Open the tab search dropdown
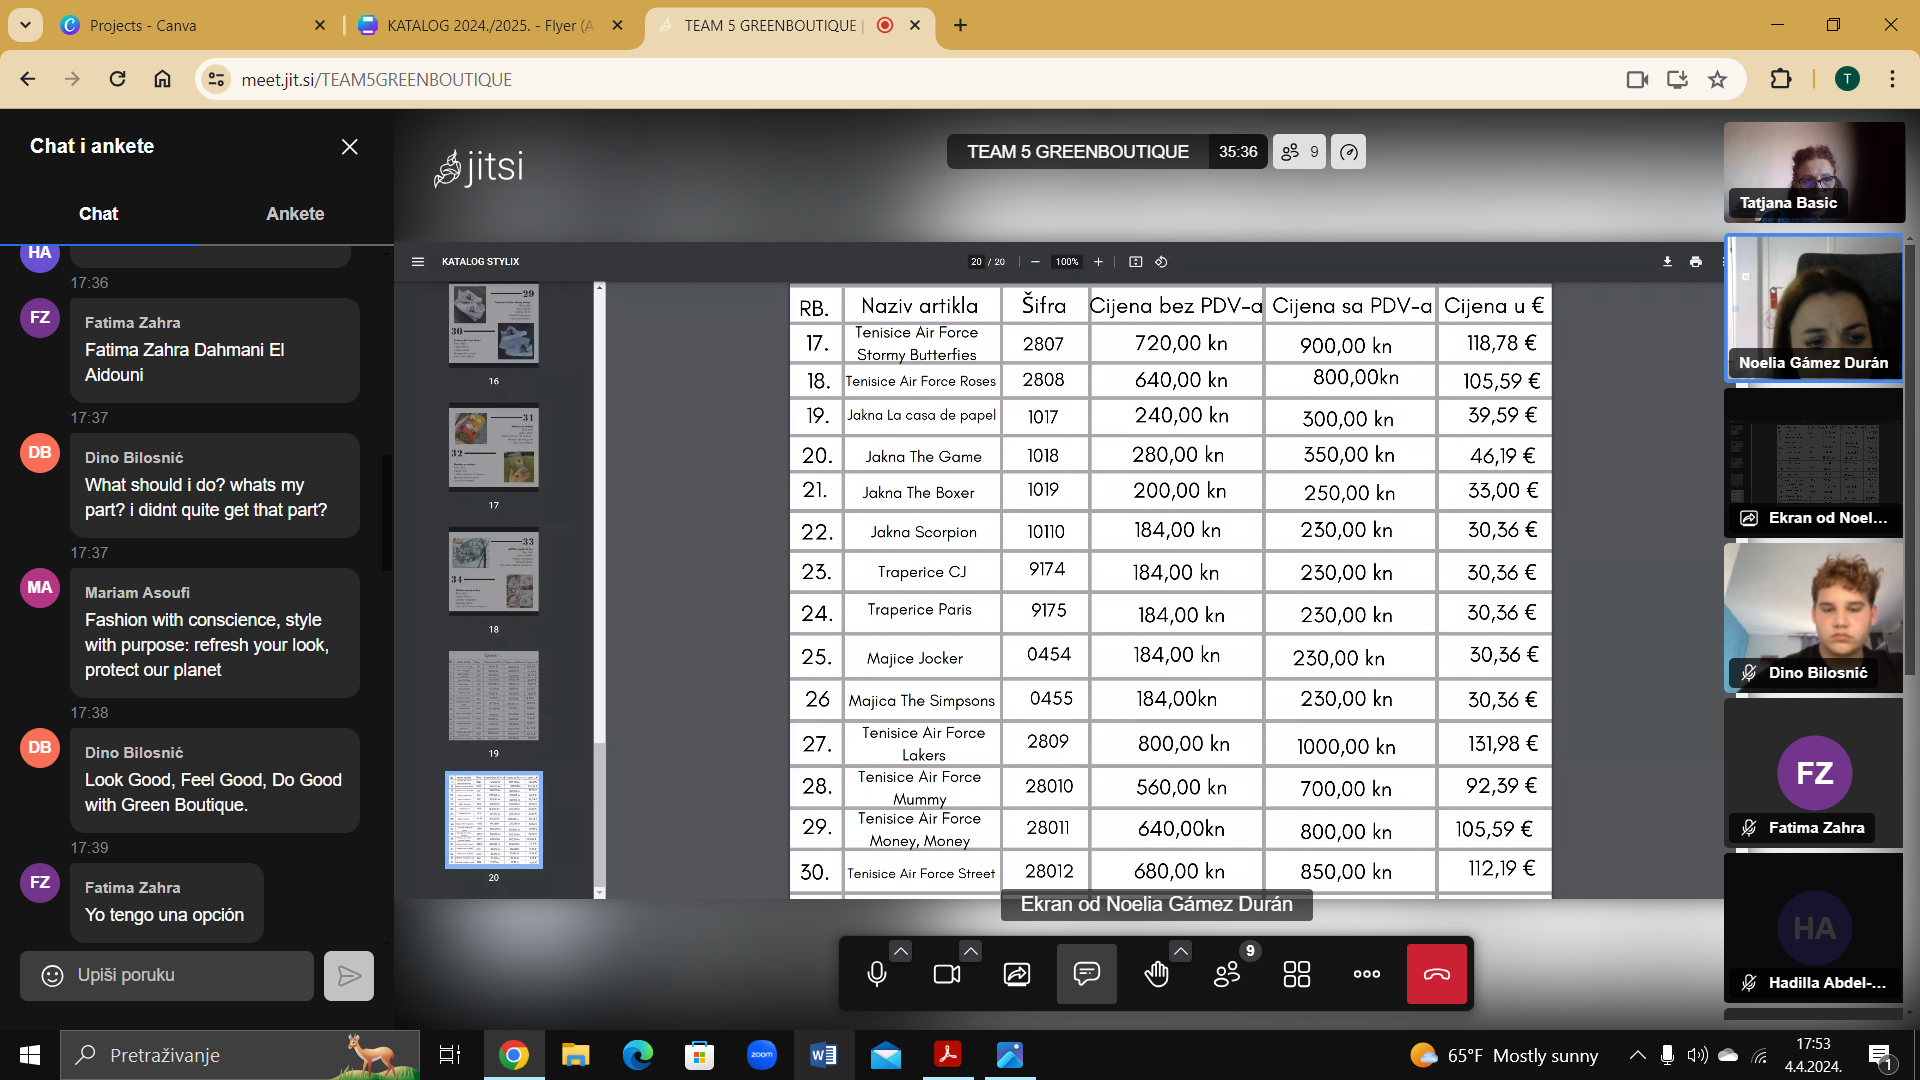1920x1080 pixels. [x=25, y=25]
